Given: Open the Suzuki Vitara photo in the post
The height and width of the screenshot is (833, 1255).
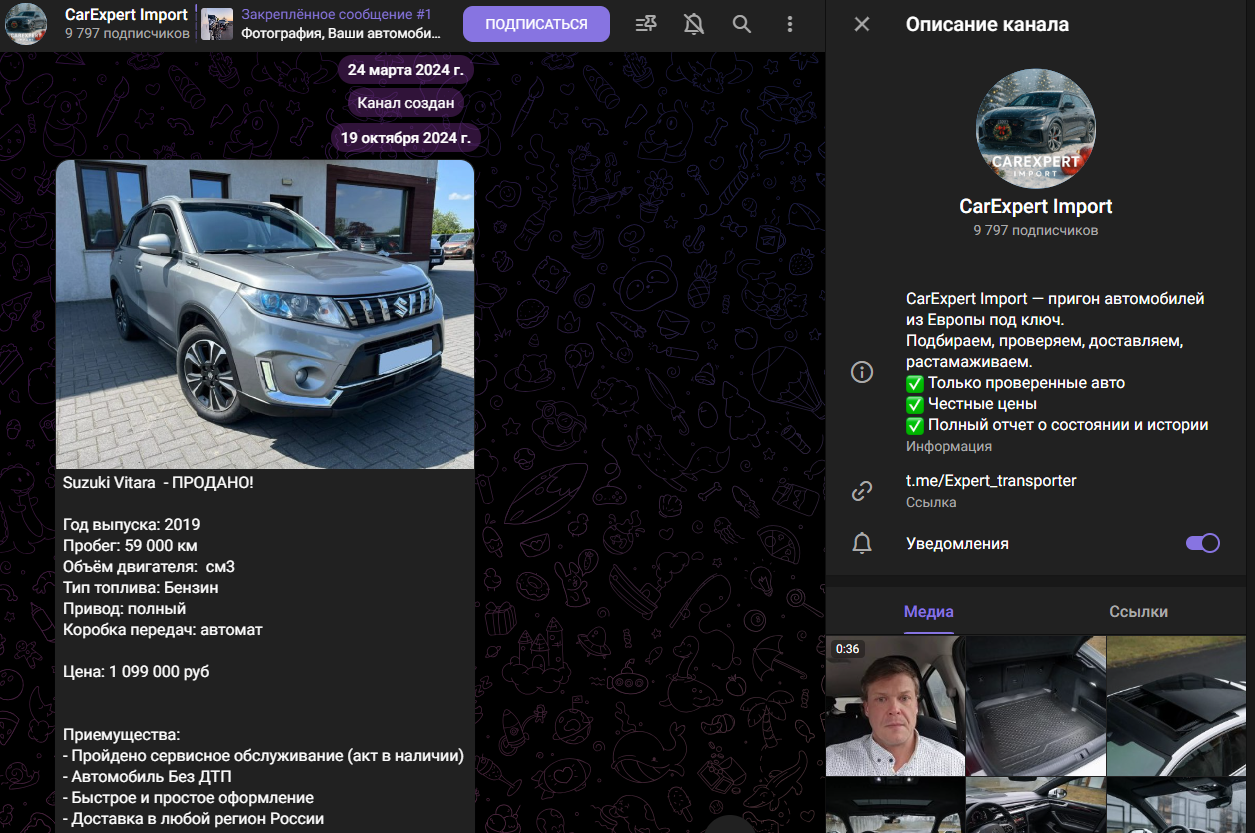Looking at the screenshot, I should tap(265, 314).
